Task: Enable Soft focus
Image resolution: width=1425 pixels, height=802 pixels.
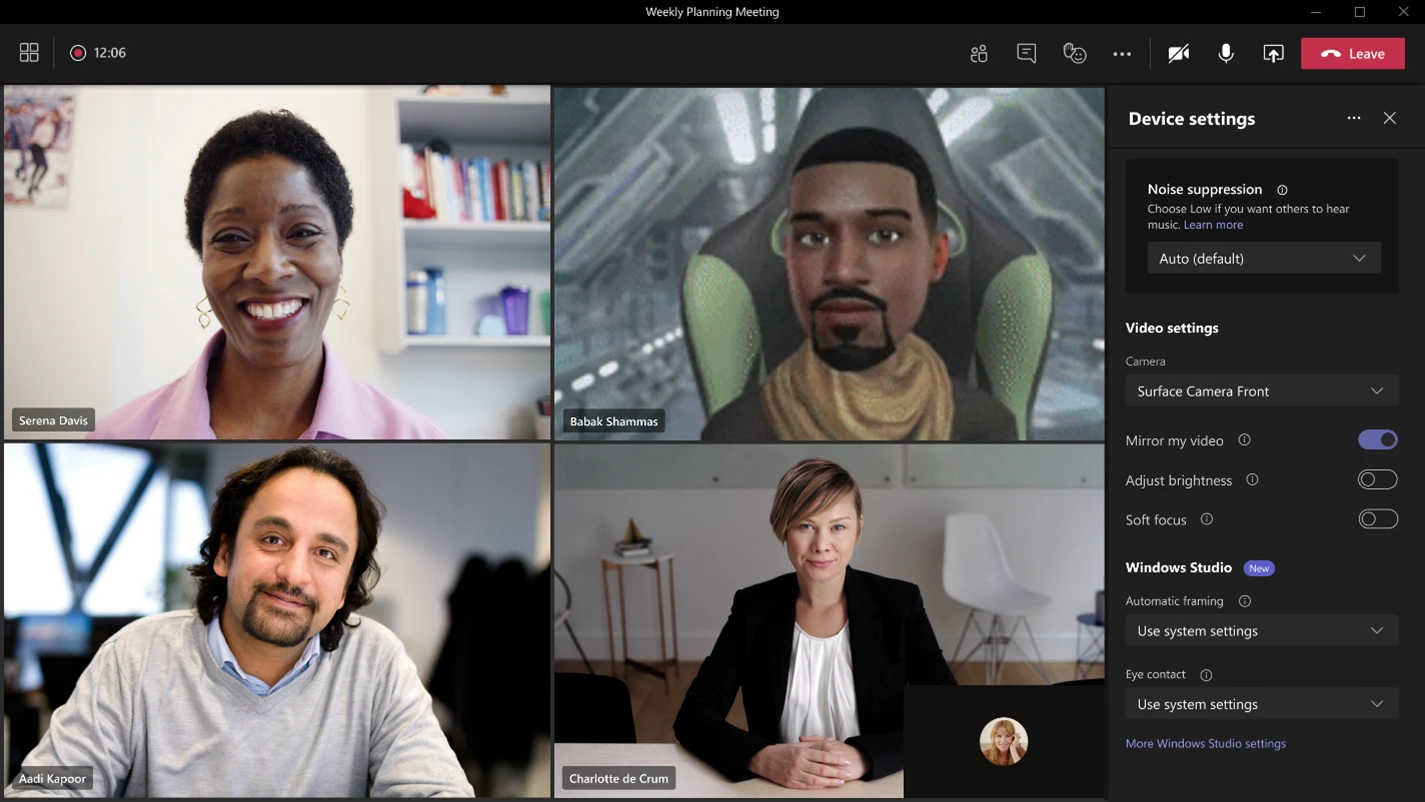Action: (1377, 518)
